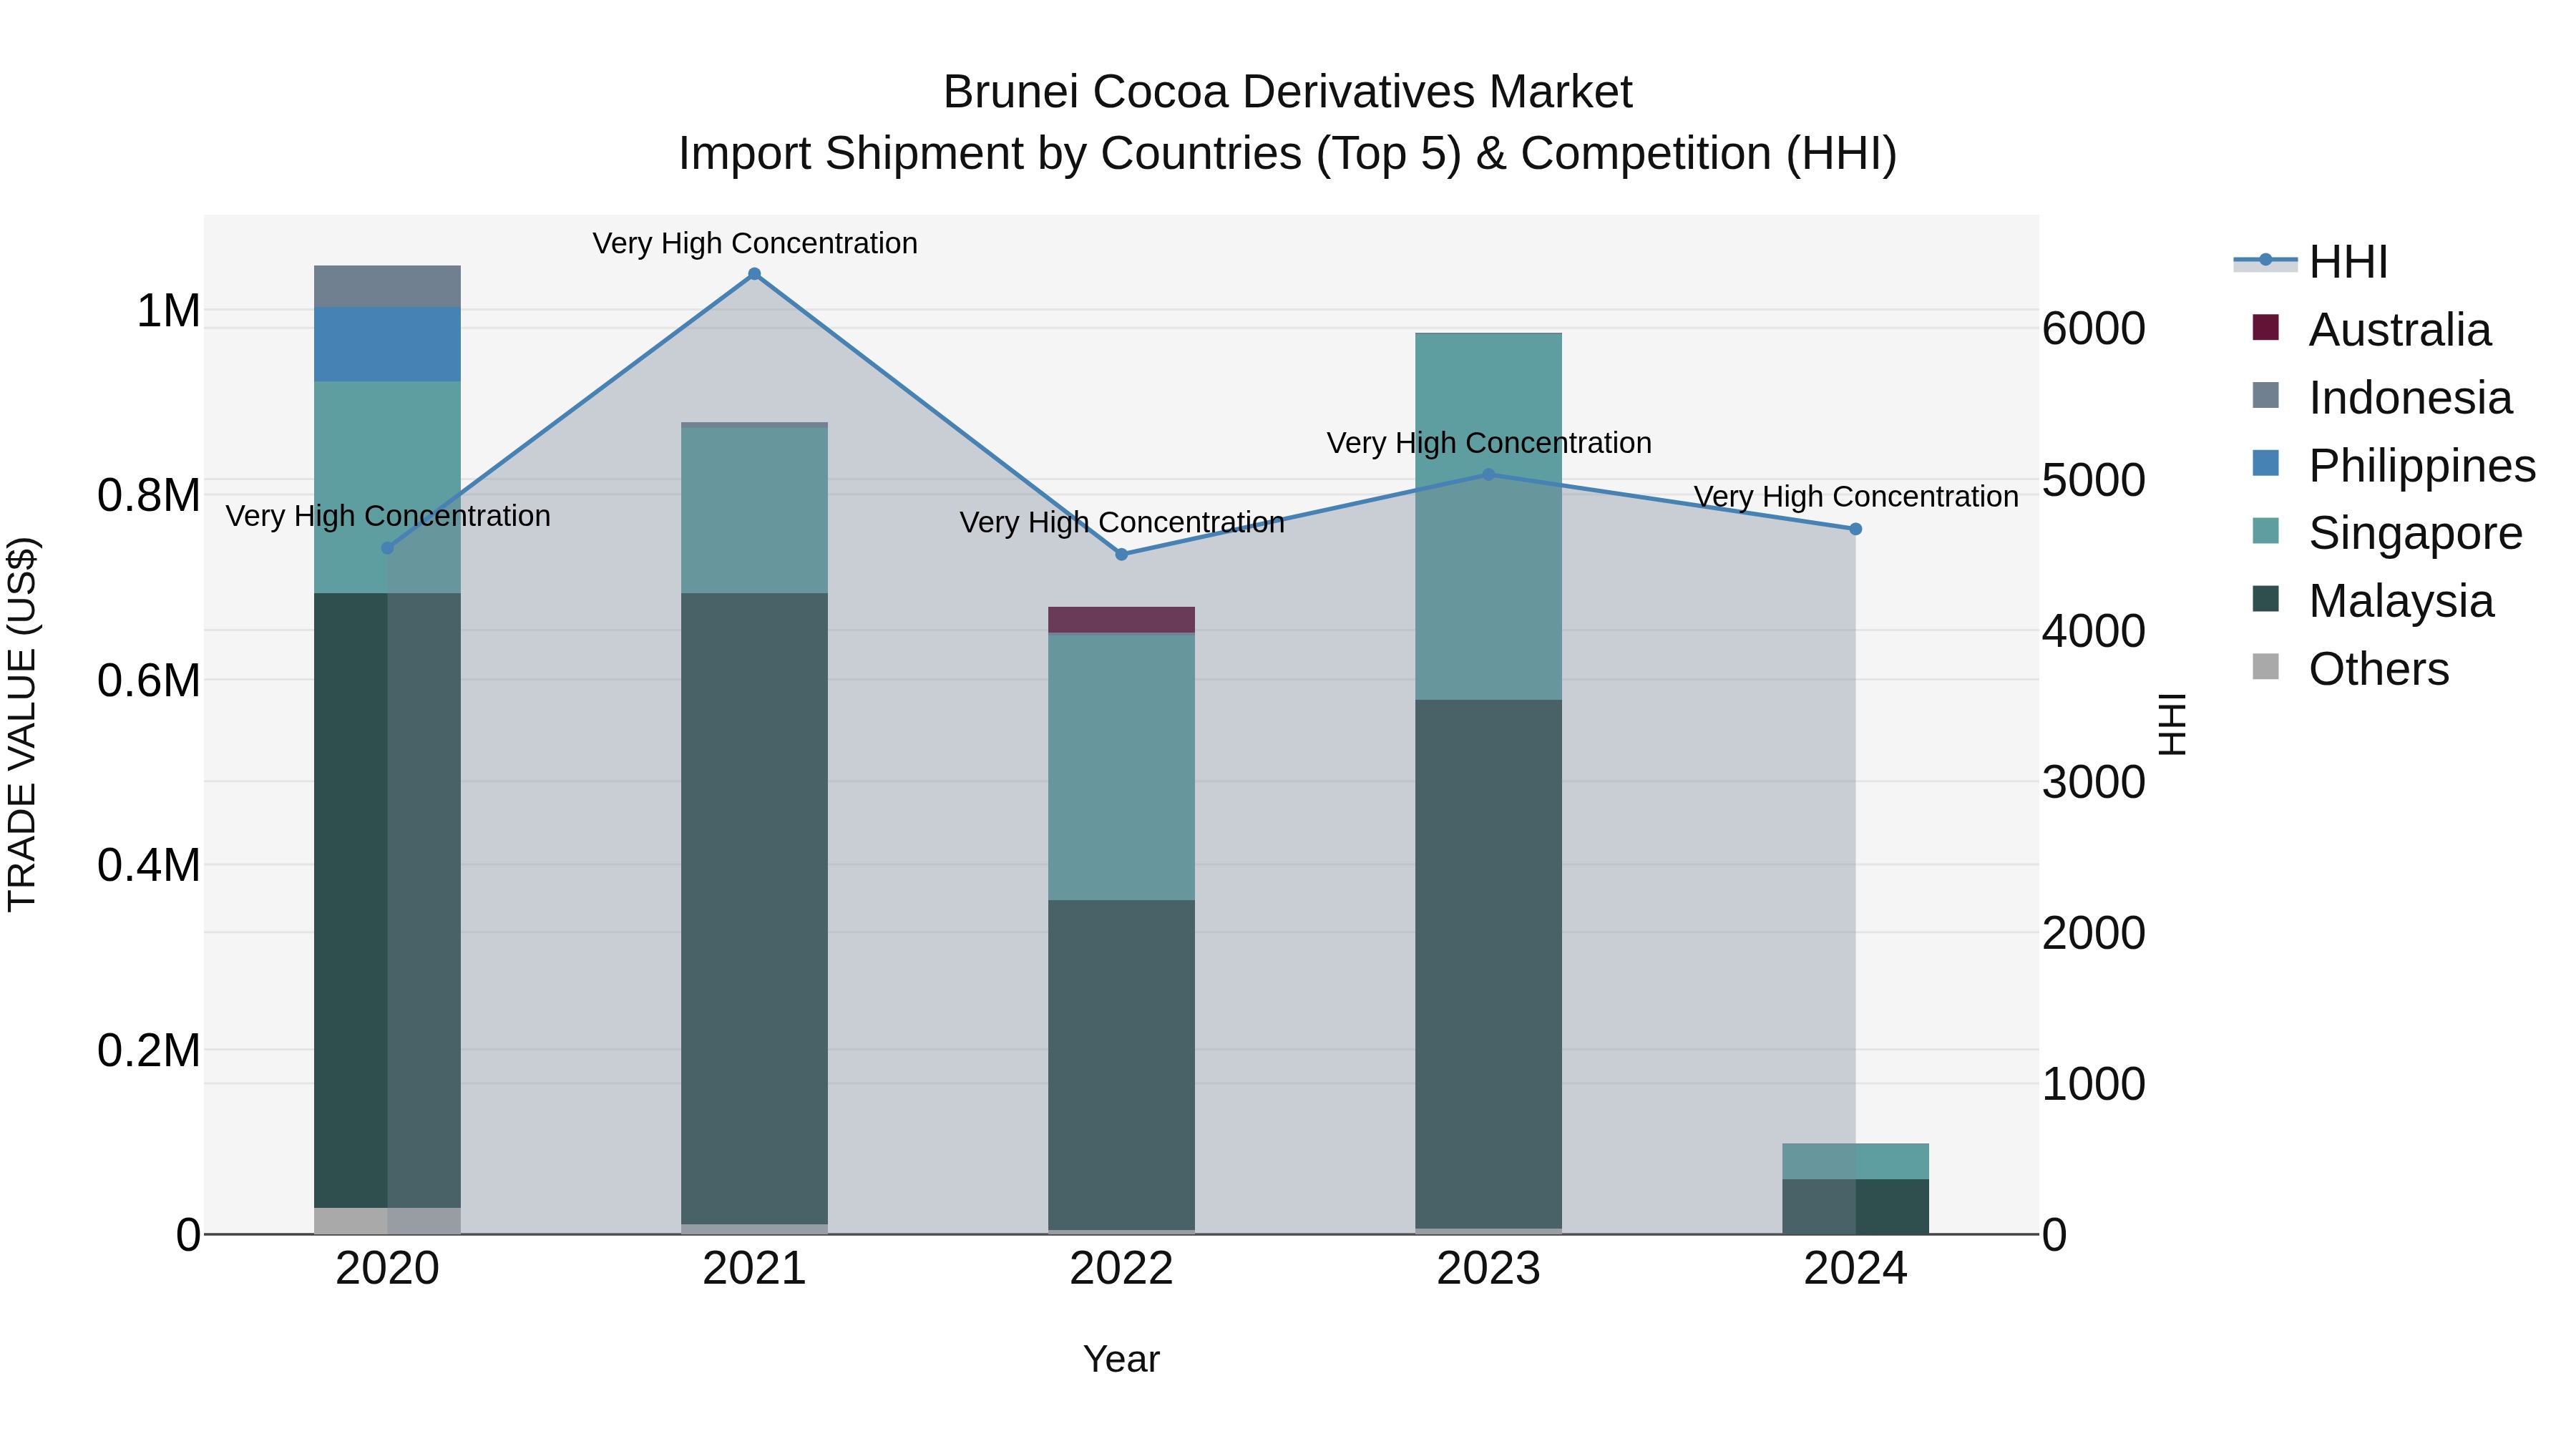Viewport: 2576px width, 1449px height.
Task: Click the '0.6M' left axis tick label
Action: pos(149,681)
